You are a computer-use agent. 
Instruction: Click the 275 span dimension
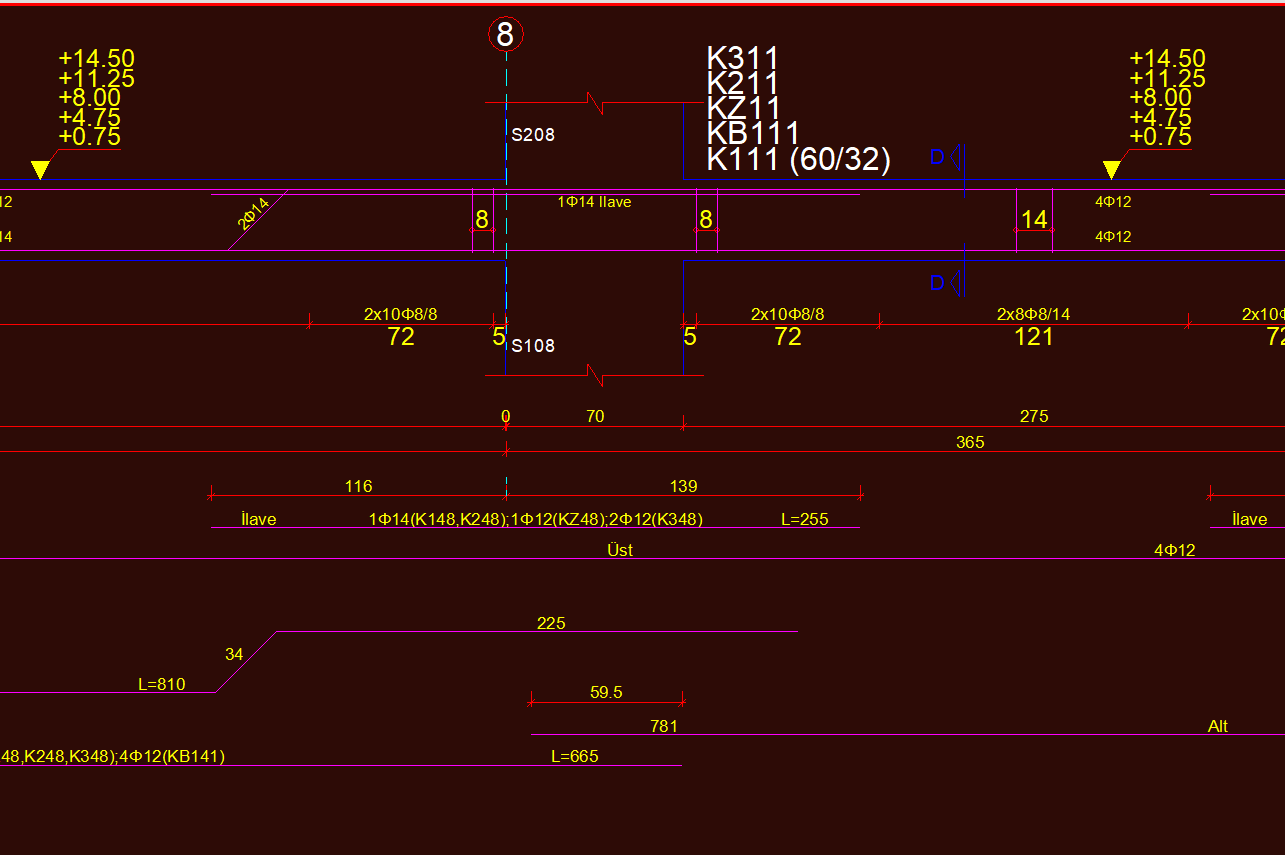(1034, 416)
